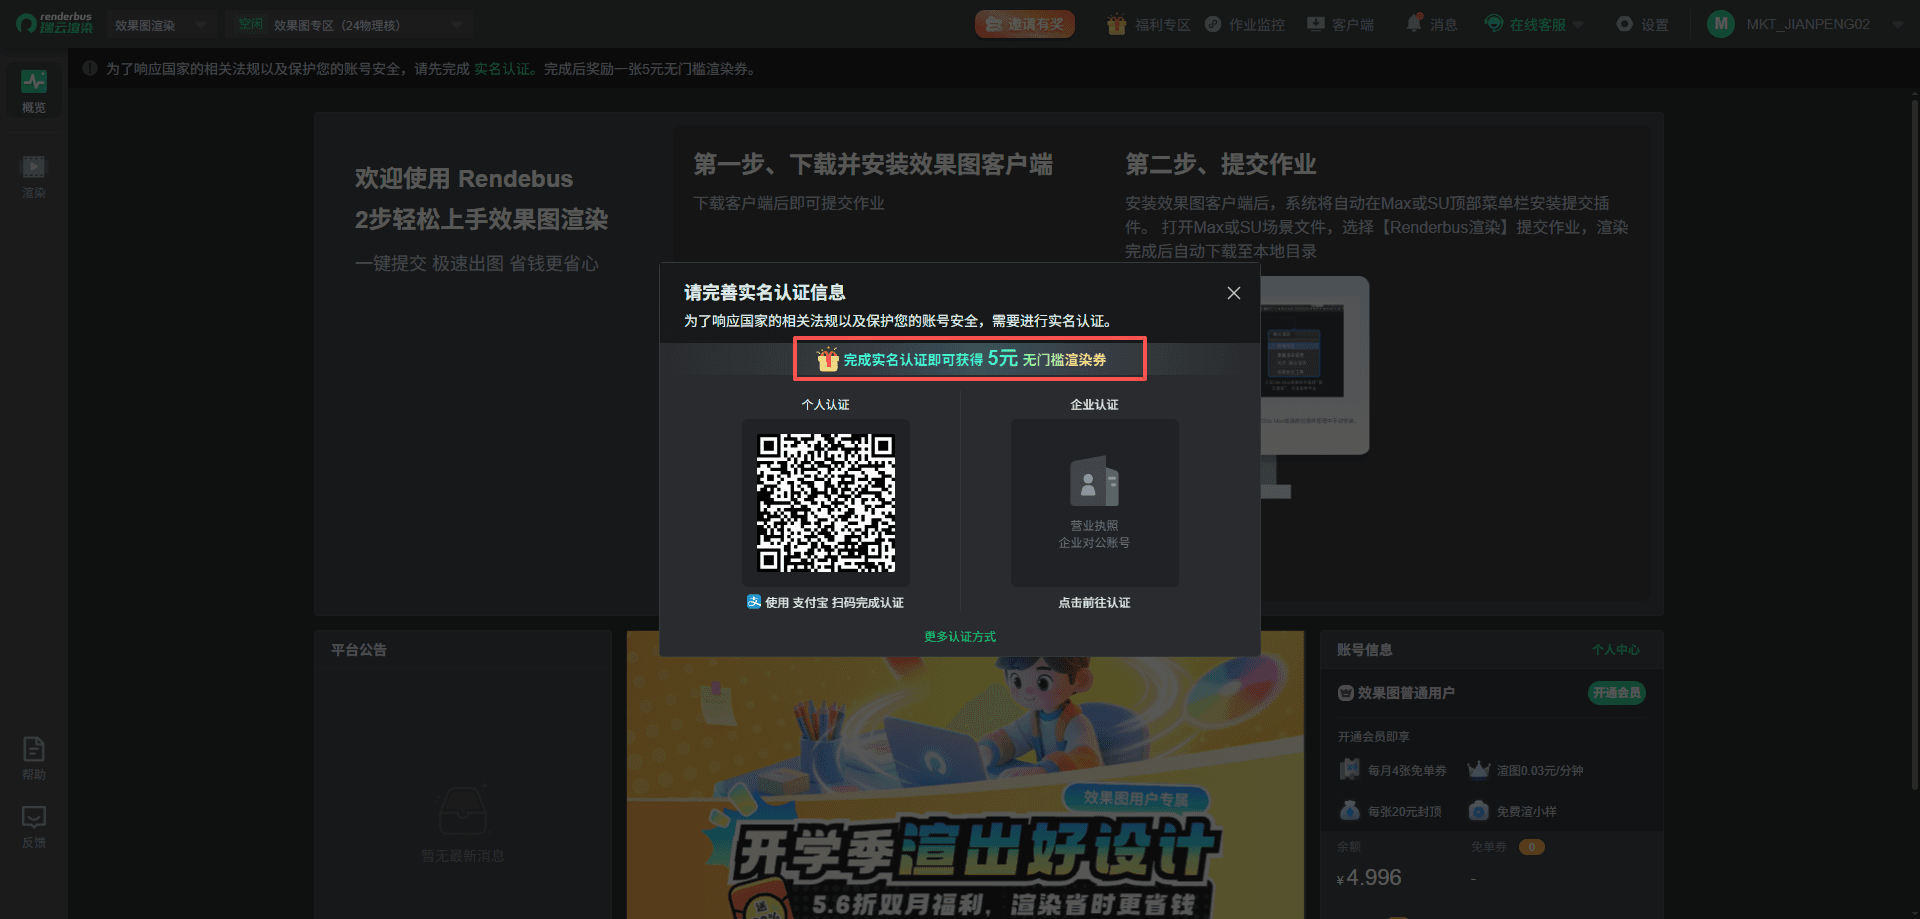Click the 邀请有奖 invite reward button

(1025, 24)
